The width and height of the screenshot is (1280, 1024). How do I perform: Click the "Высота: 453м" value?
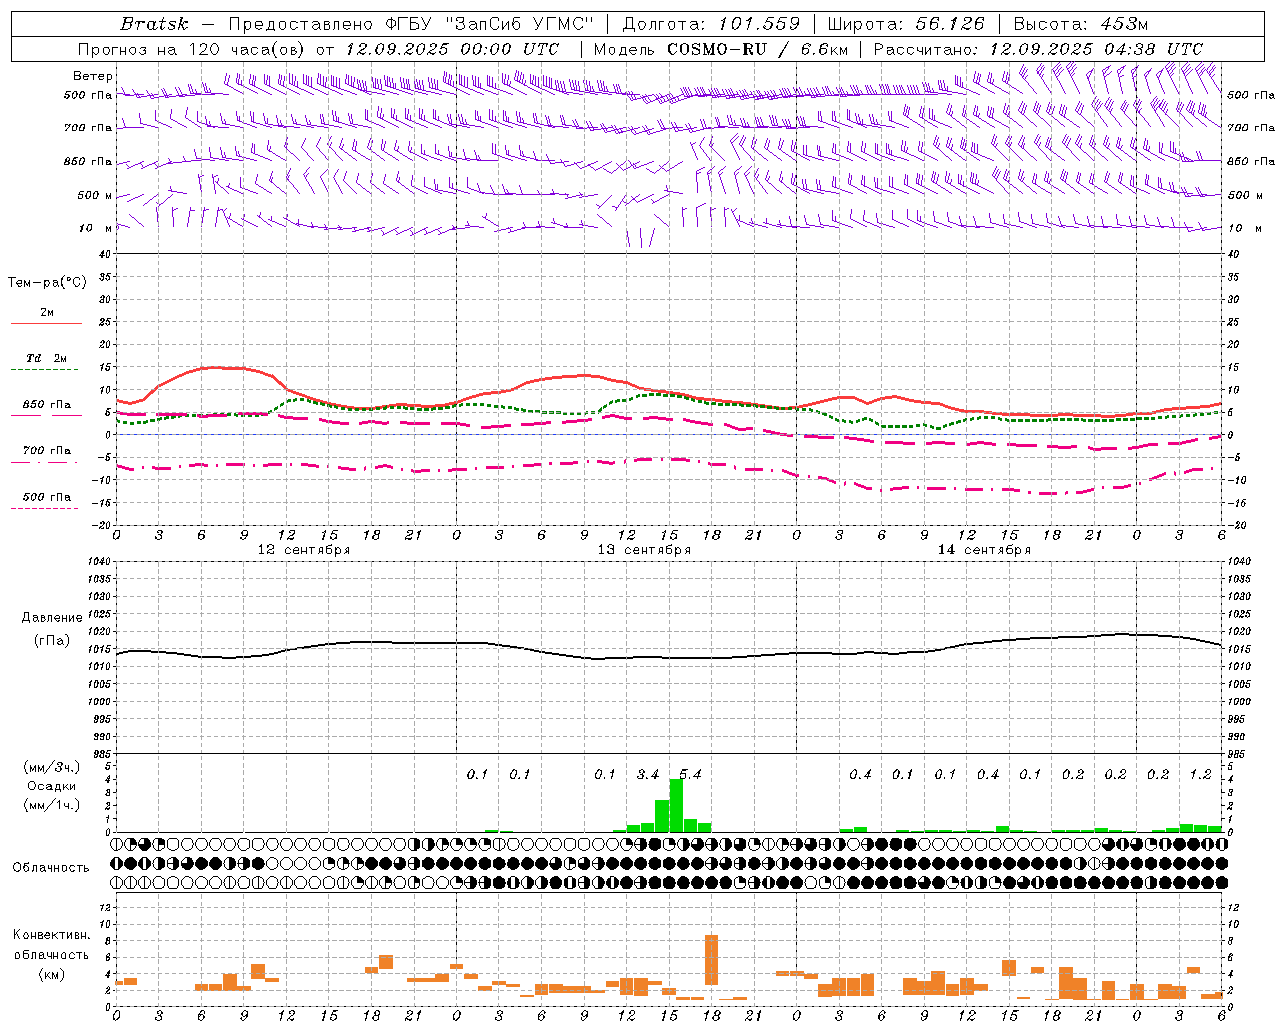coord(1081,24)
